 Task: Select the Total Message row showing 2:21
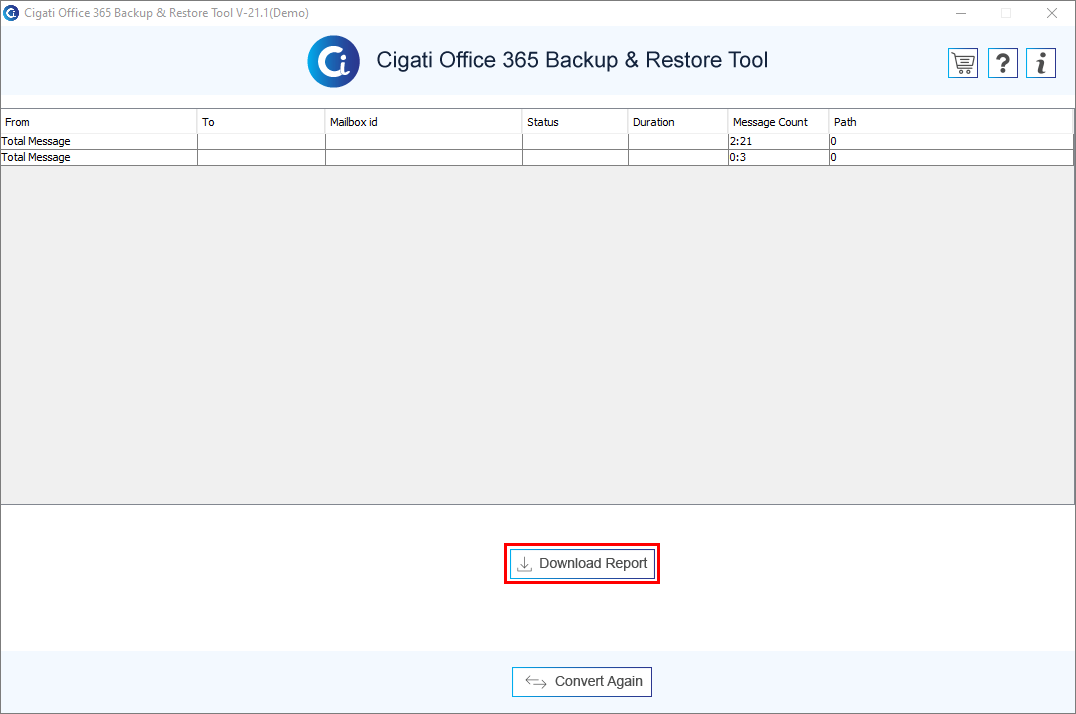tap(537, 141)
